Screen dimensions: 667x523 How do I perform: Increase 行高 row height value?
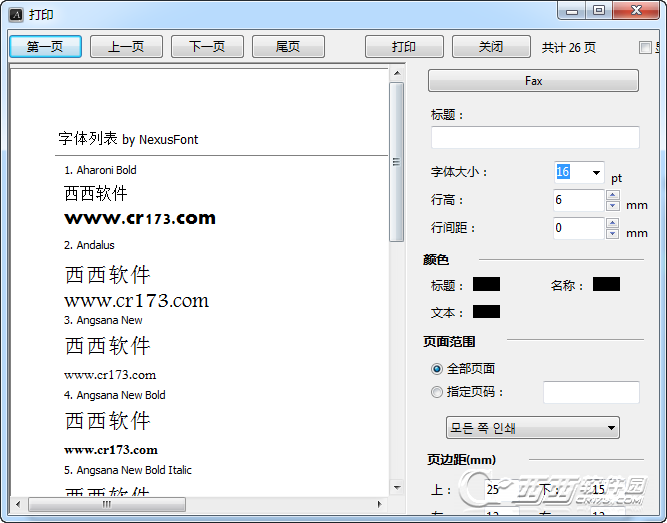[x=613, y=195]
